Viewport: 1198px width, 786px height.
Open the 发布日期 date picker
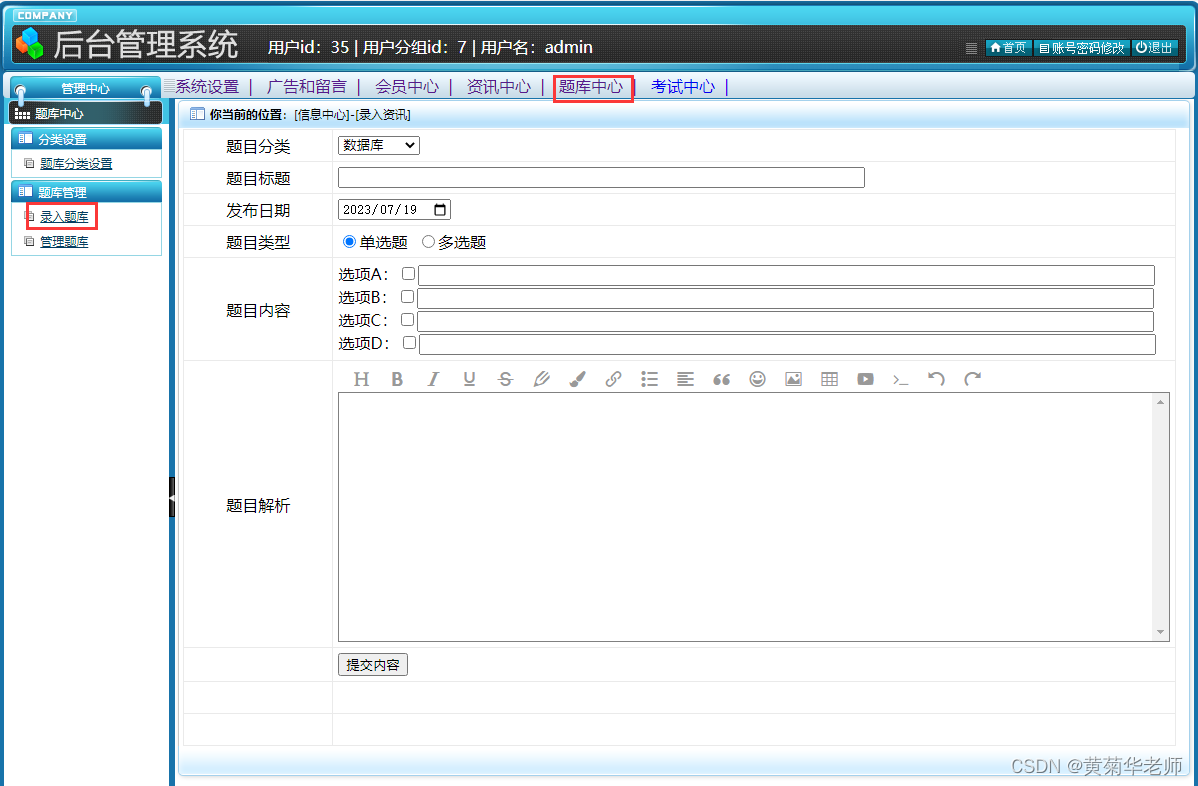(440, 209)
